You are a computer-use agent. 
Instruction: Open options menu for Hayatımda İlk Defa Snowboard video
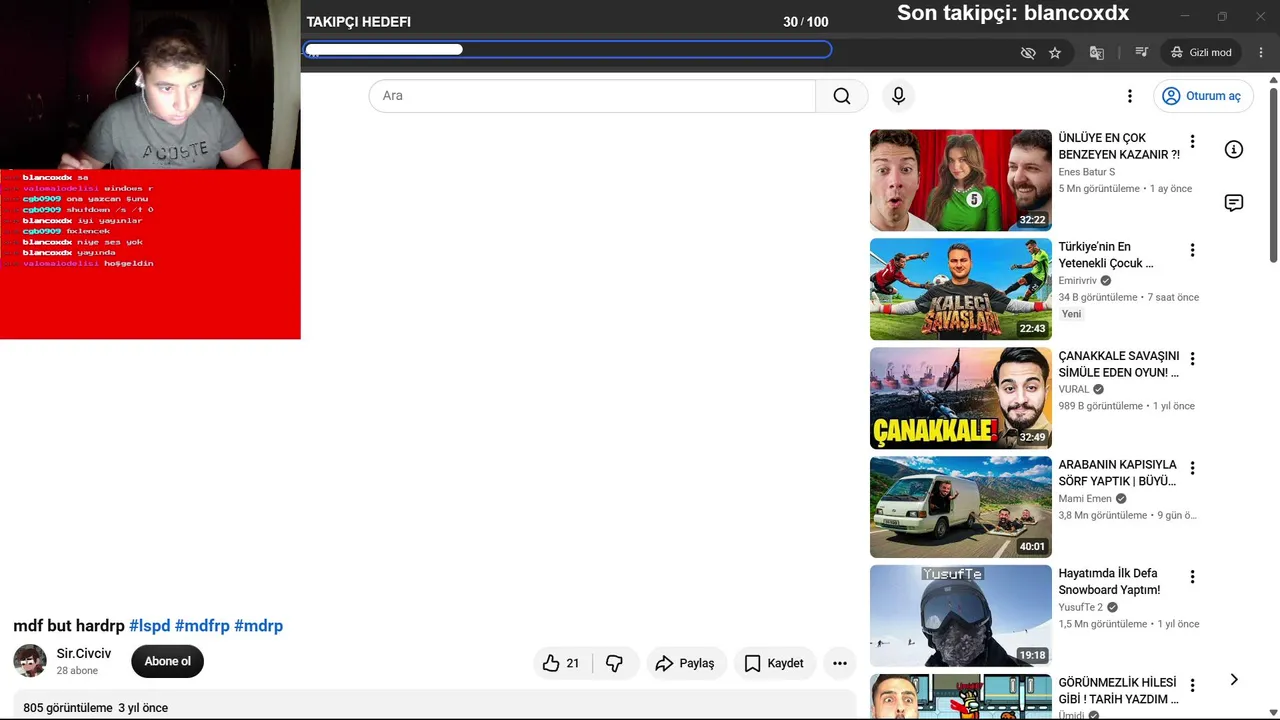tap(1192, 577)
